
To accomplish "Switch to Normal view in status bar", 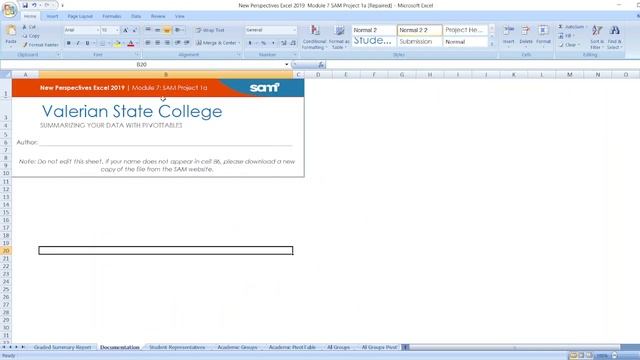I will point(573,356).
